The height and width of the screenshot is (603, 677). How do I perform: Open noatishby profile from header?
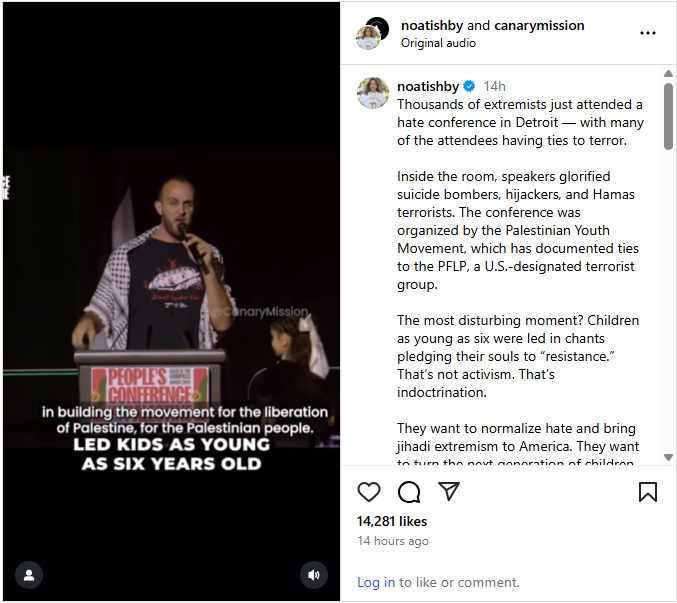[432, 25]
